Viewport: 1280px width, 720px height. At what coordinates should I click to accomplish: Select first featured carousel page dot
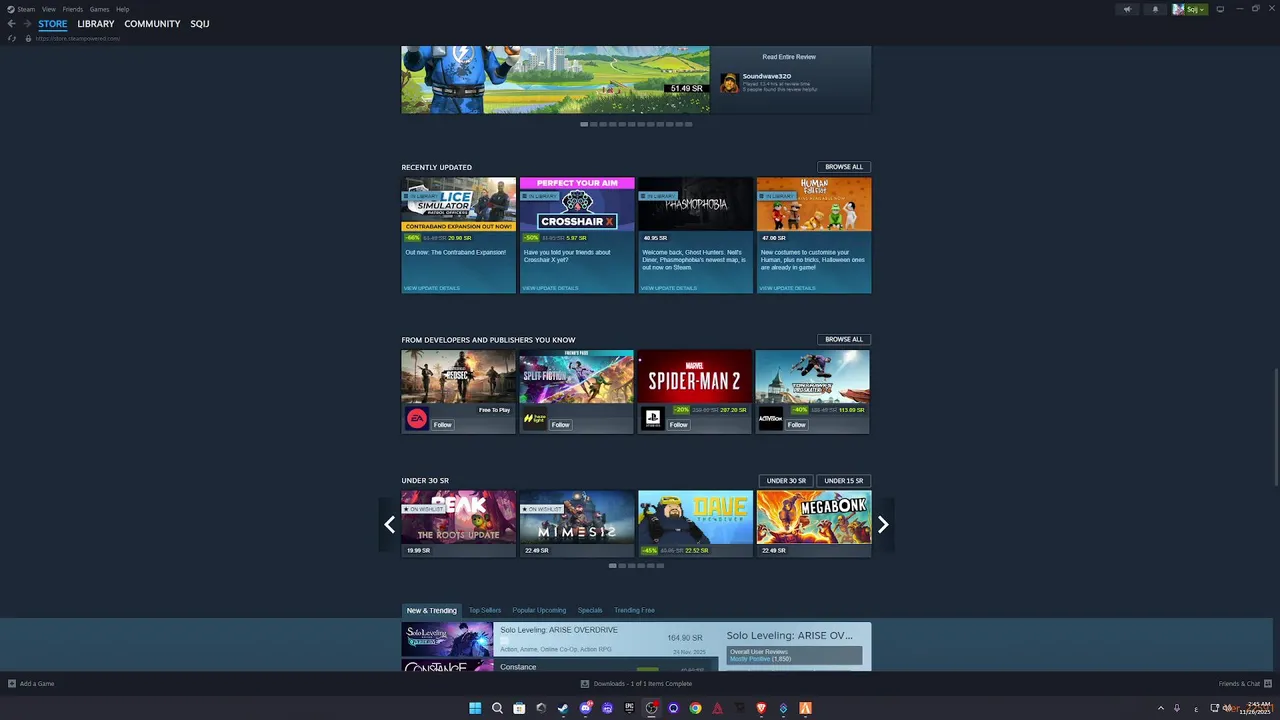click(x=584, y=124)
